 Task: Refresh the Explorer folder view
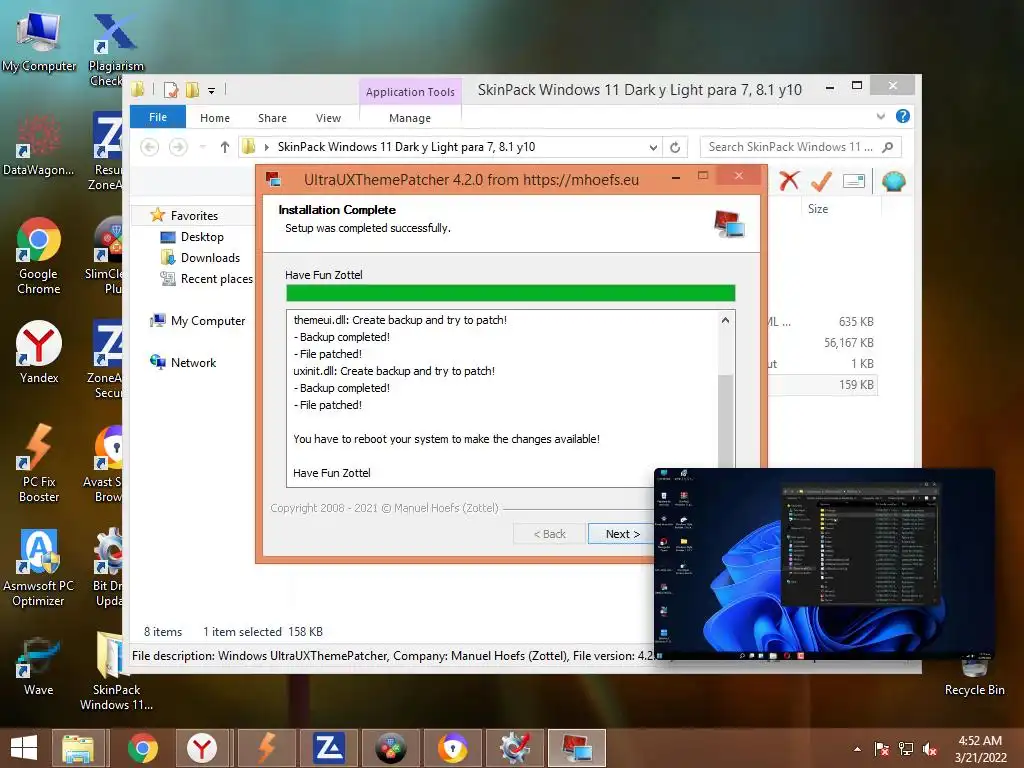[x=675, y=148]
